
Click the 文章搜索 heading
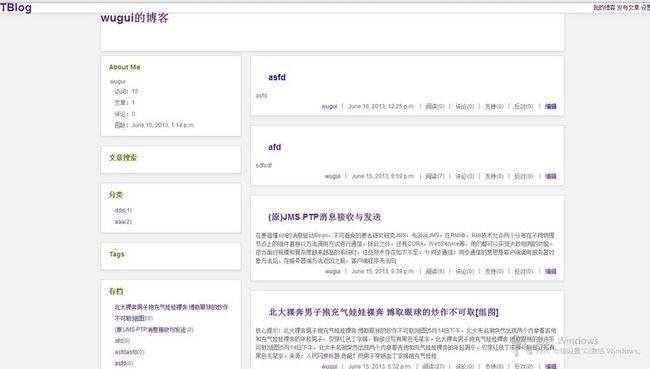(x=123, y=158)
